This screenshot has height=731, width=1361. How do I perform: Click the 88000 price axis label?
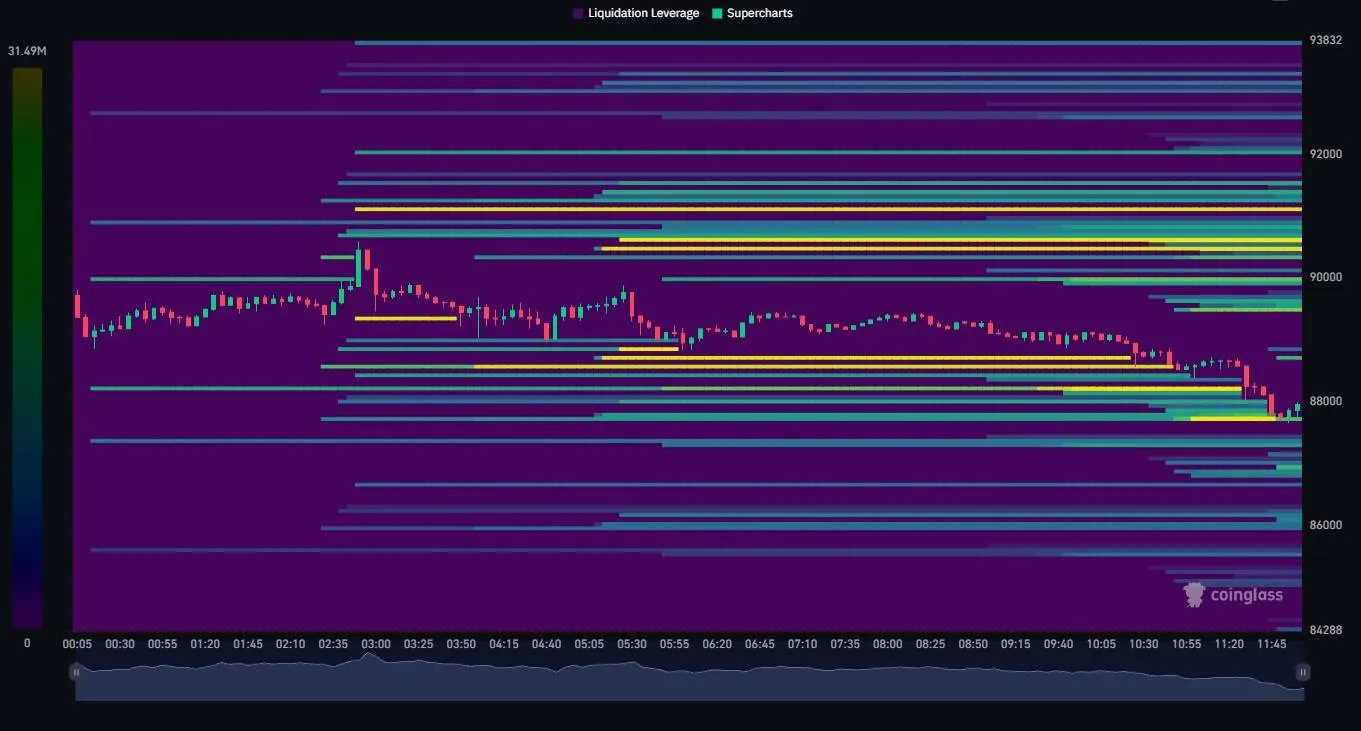1326,401
